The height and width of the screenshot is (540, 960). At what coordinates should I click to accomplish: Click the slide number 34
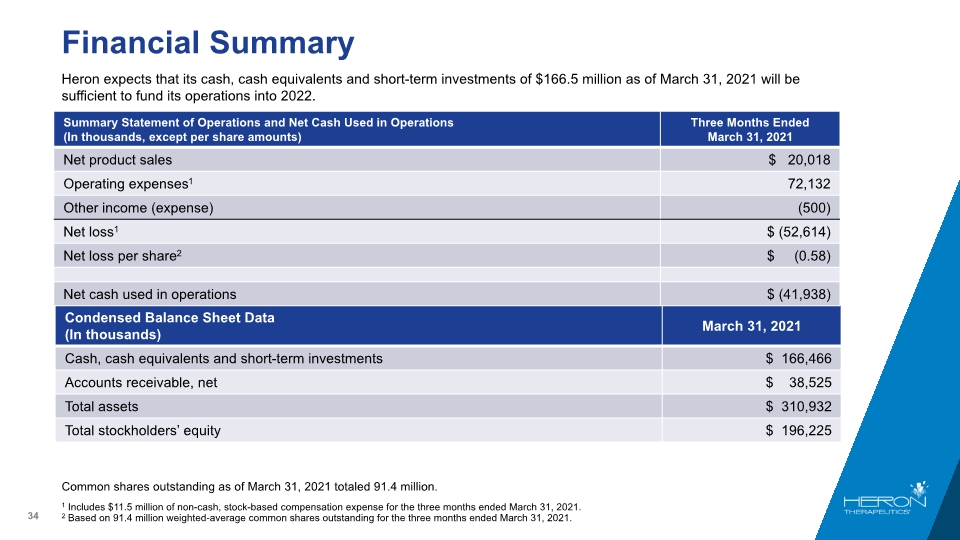point(33,516)
